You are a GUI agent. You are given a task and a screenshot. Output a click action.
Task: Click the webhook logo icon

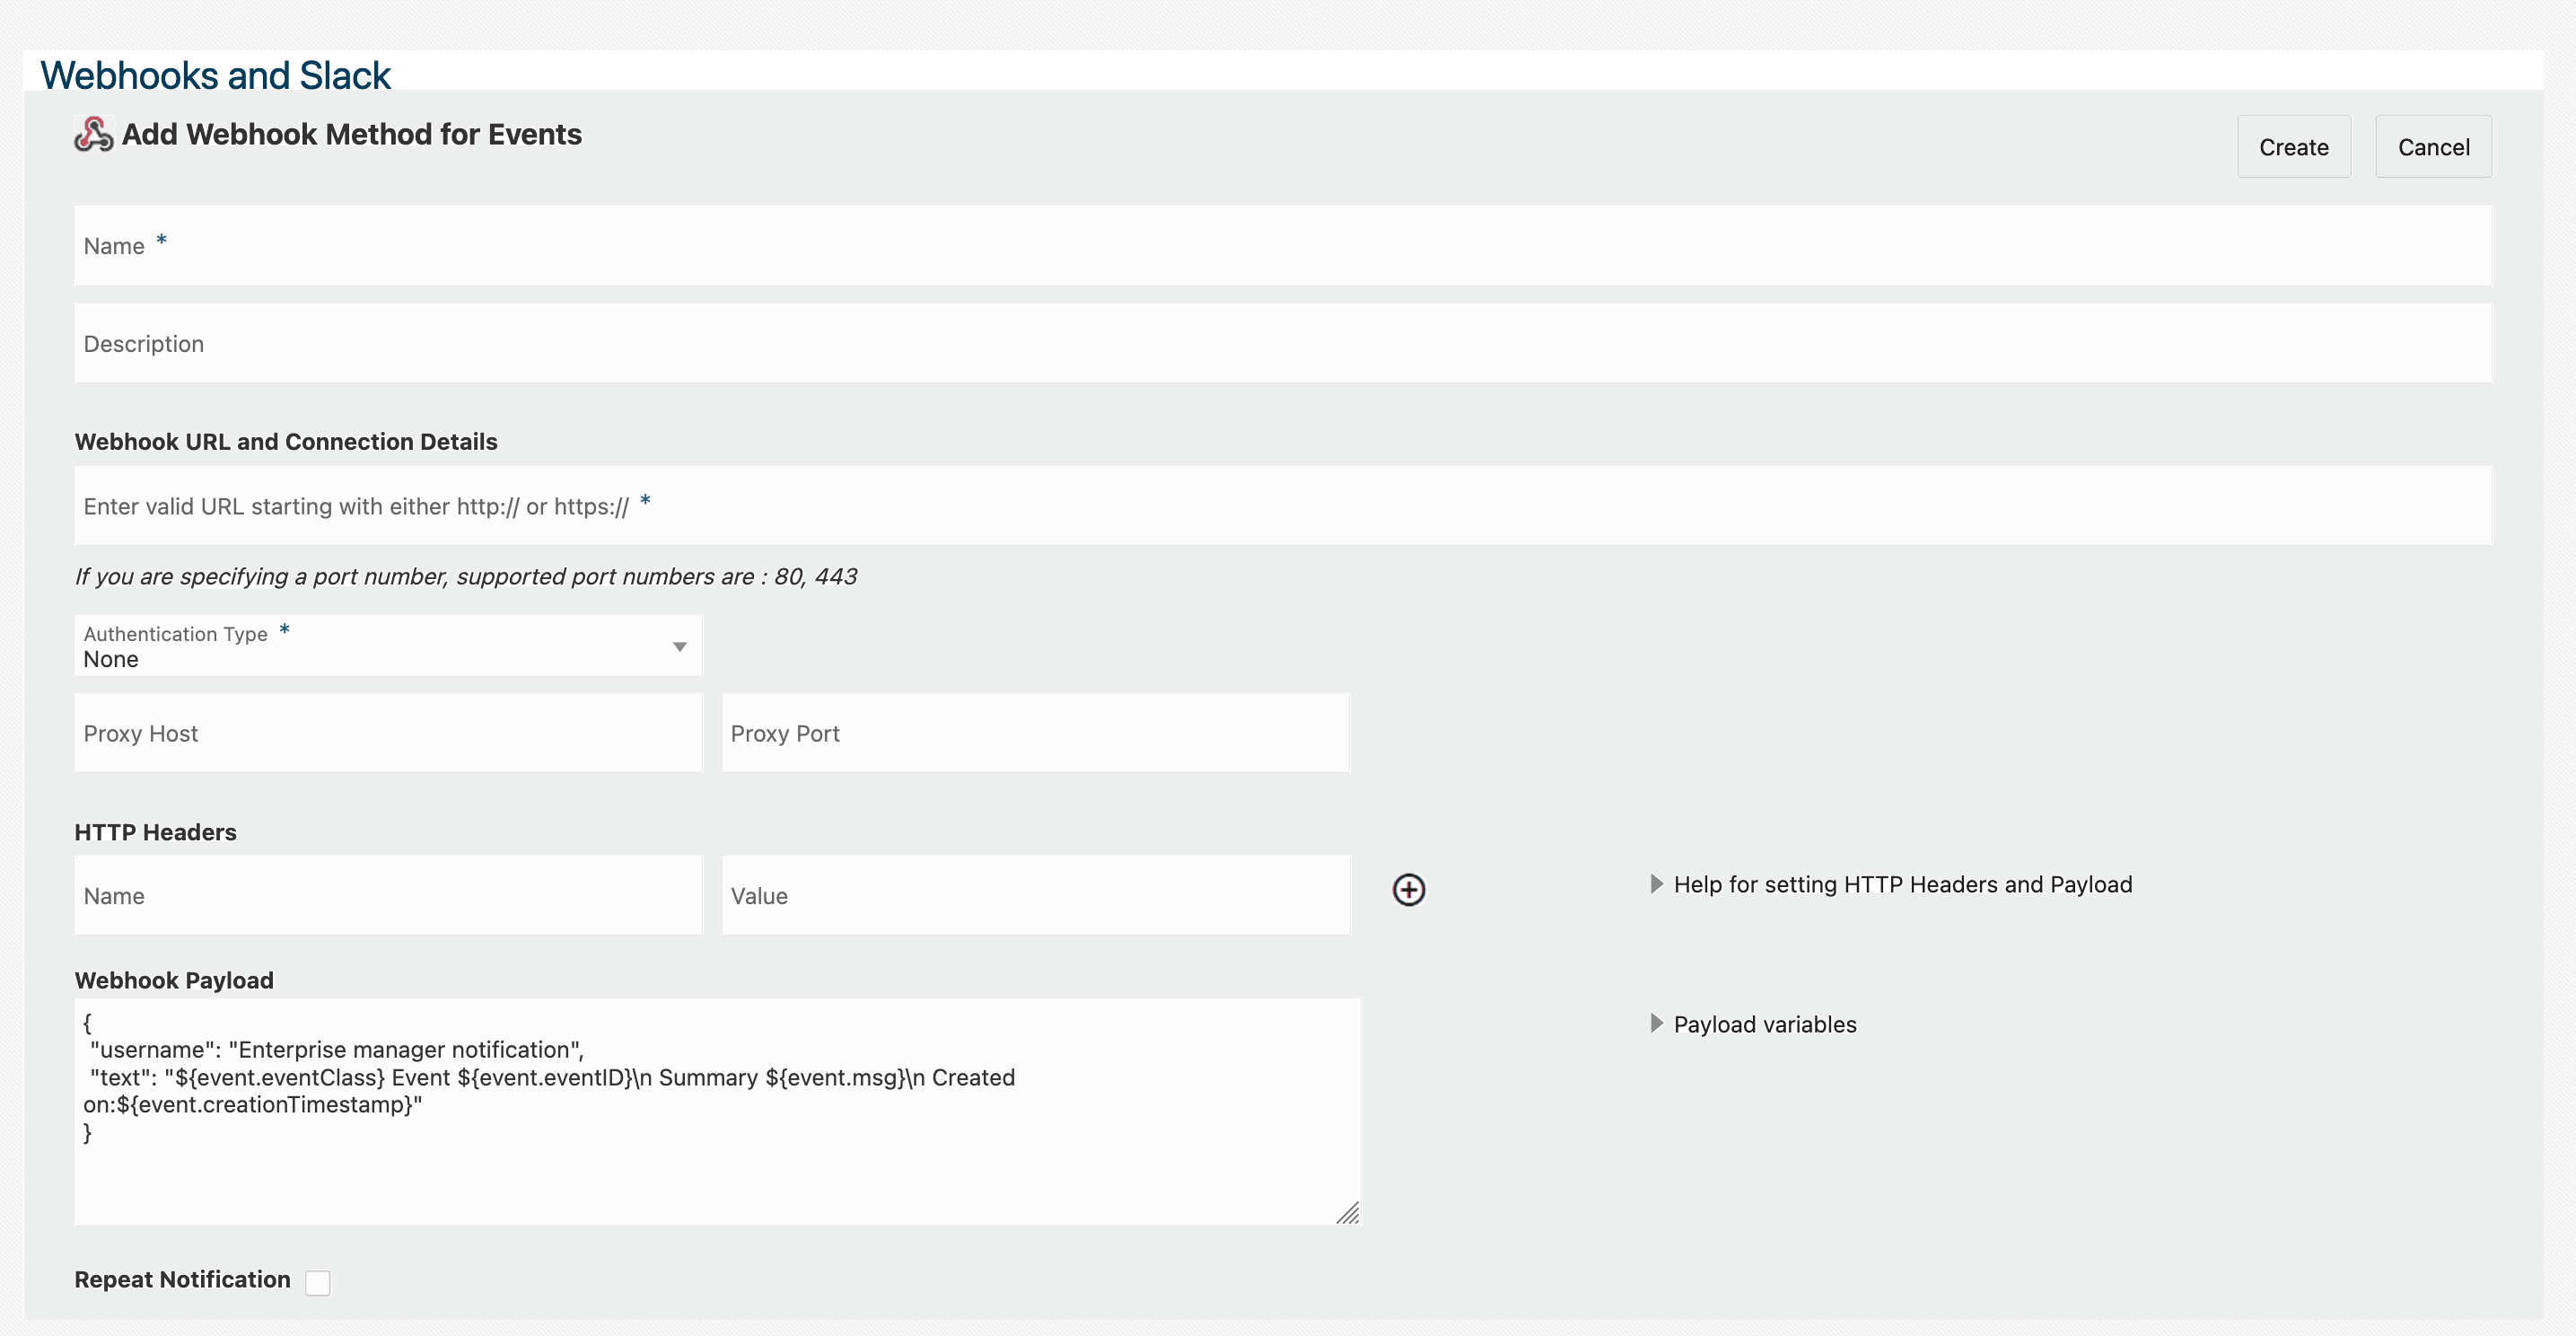94,134
